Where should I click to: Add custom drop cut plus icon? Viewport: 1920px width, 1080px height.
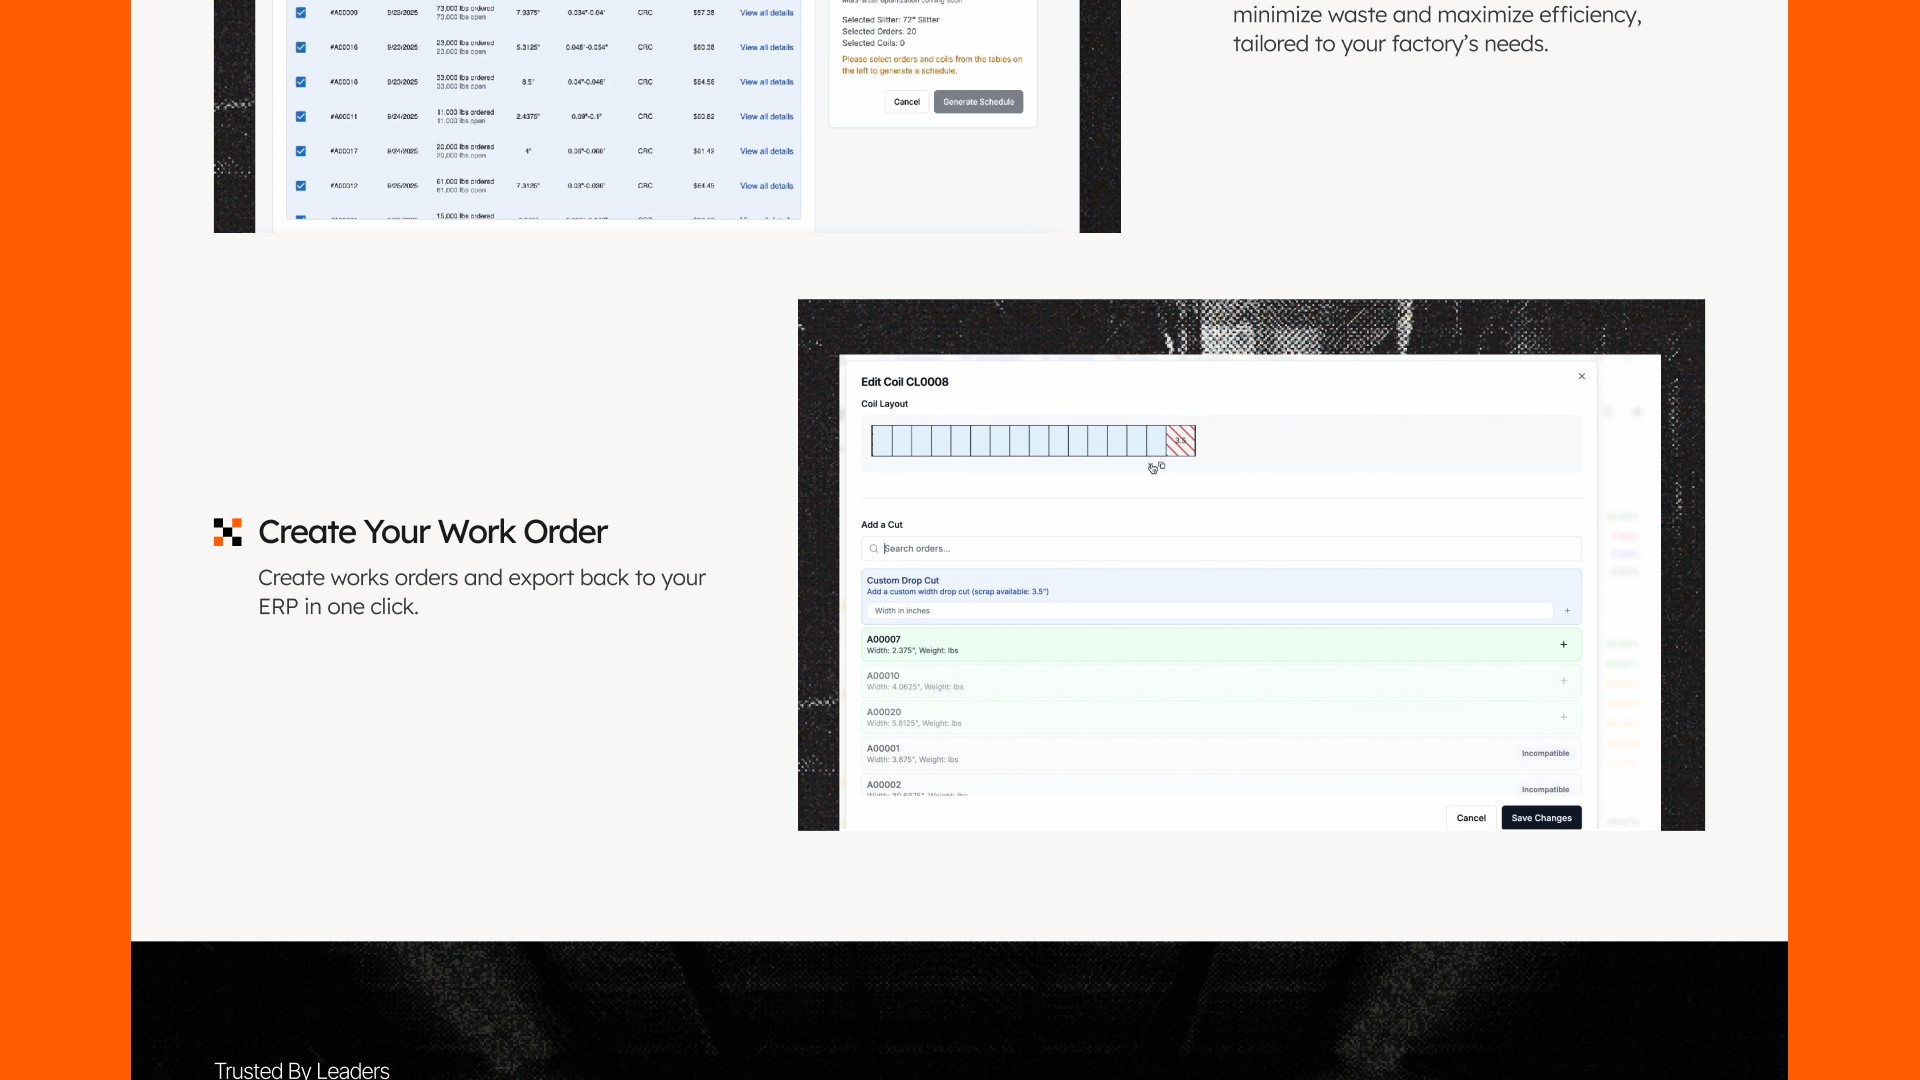coord(1567,611)
